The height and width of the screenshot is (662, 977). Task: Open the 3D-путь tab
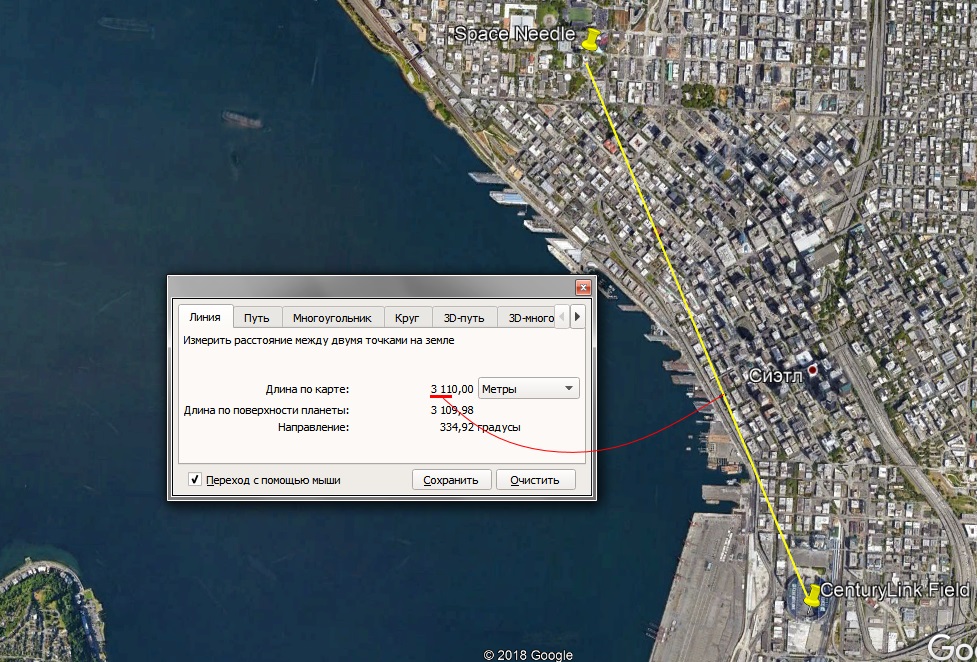pos(464,318)
